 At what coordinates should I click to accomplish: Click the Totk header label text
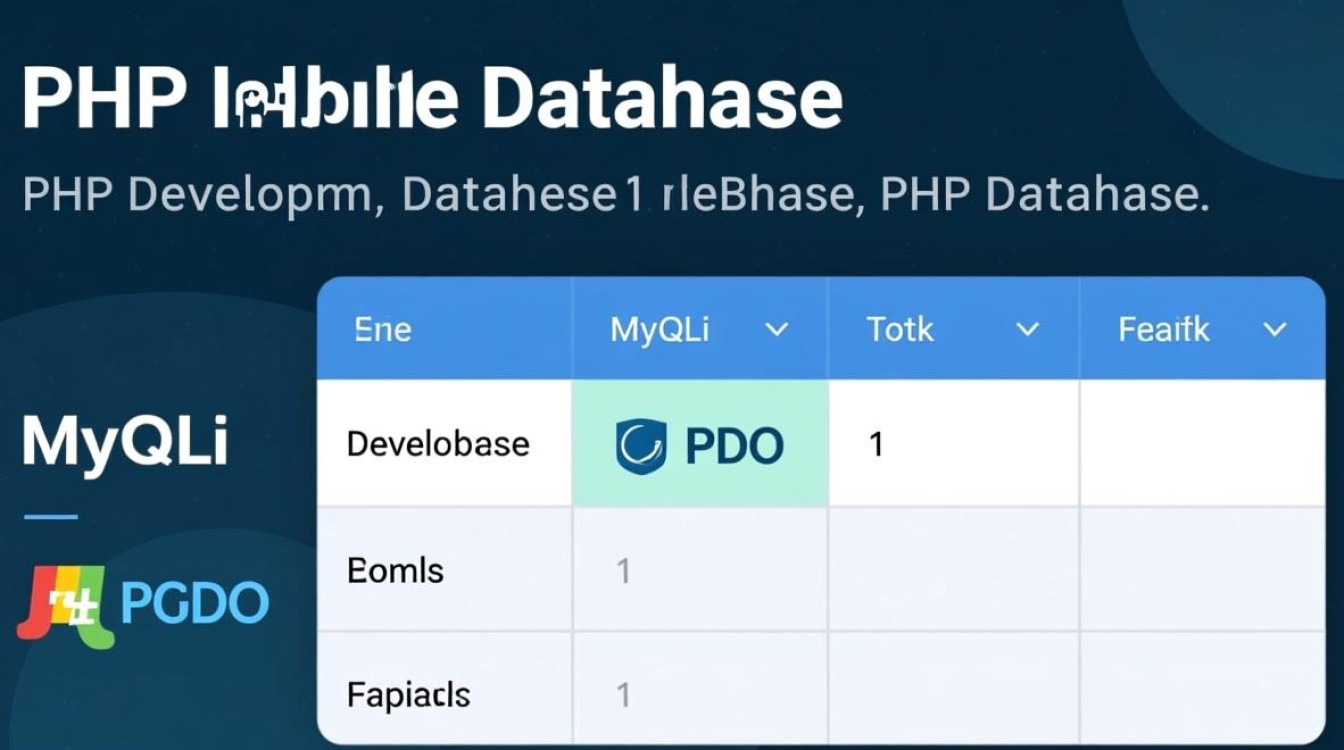(900, 330)
